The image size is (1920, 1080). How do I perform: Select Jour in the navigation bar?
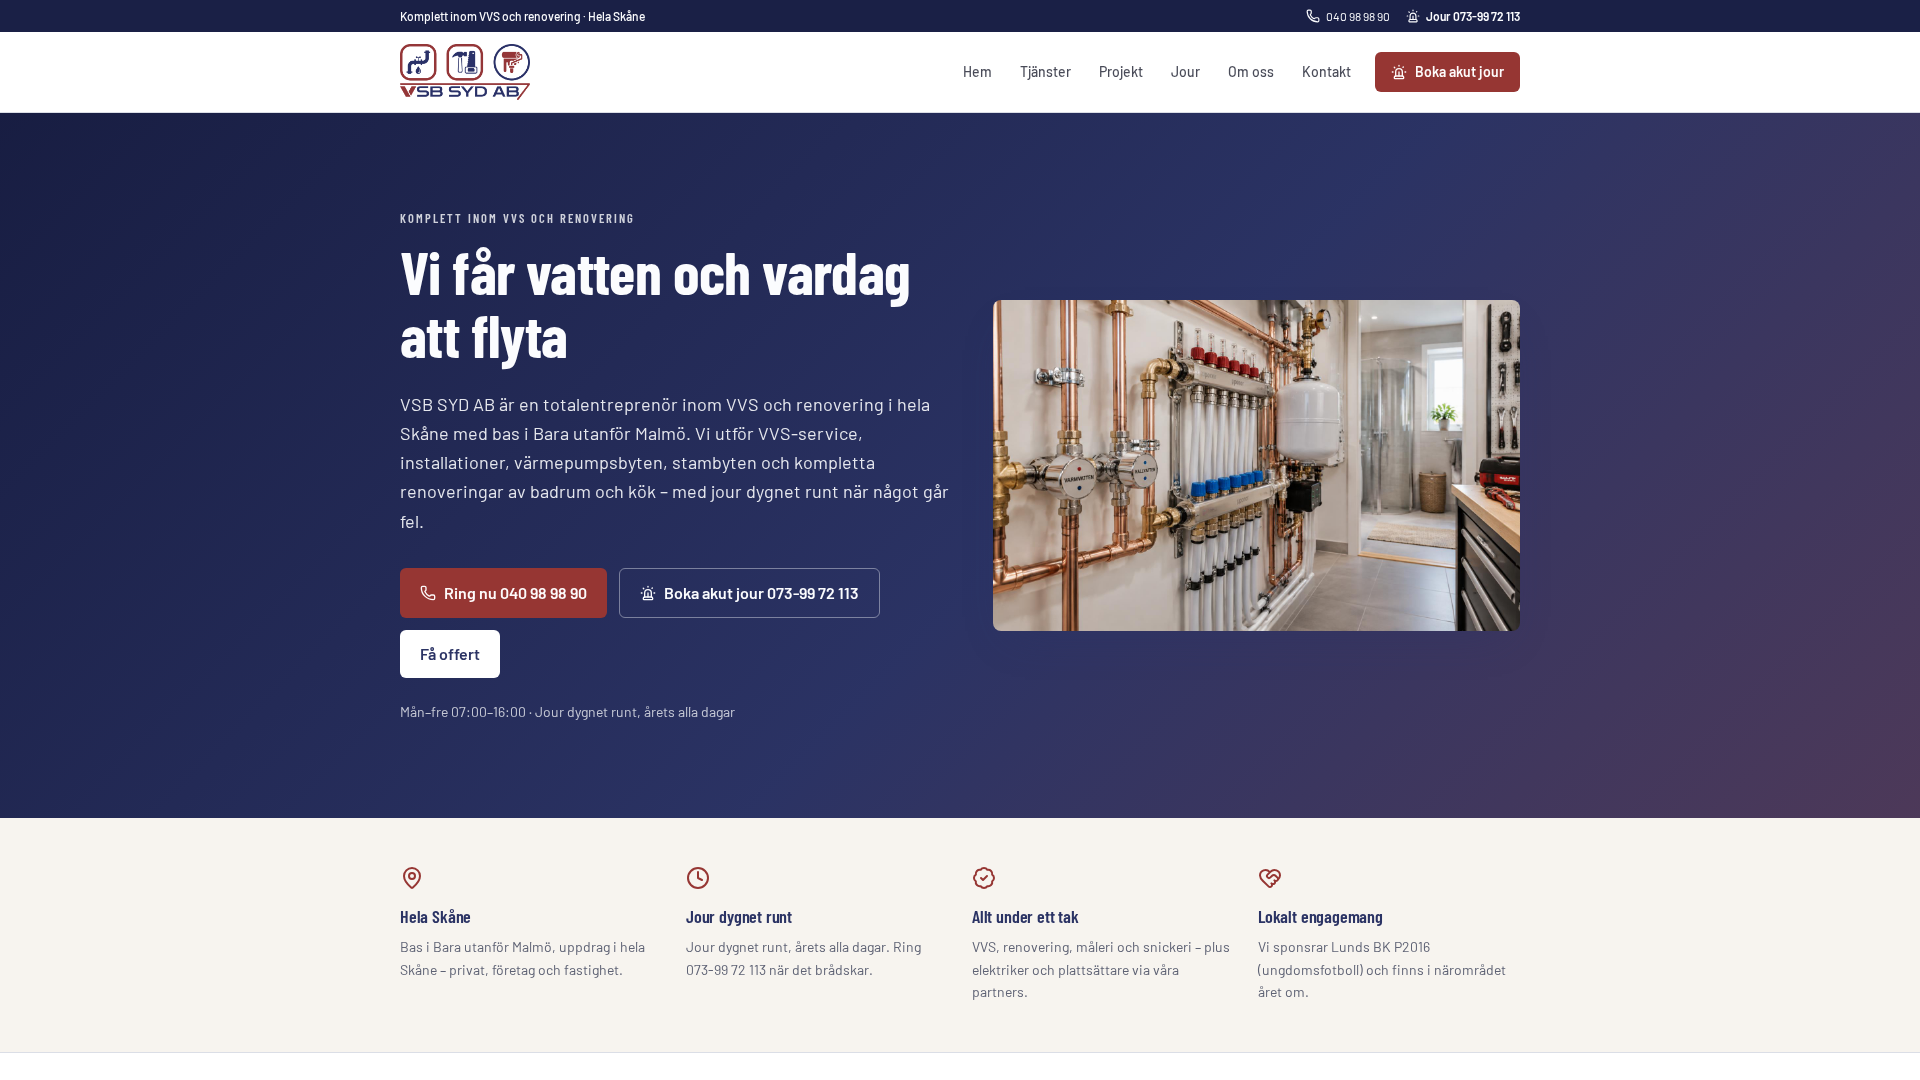tap(1185, 72)
